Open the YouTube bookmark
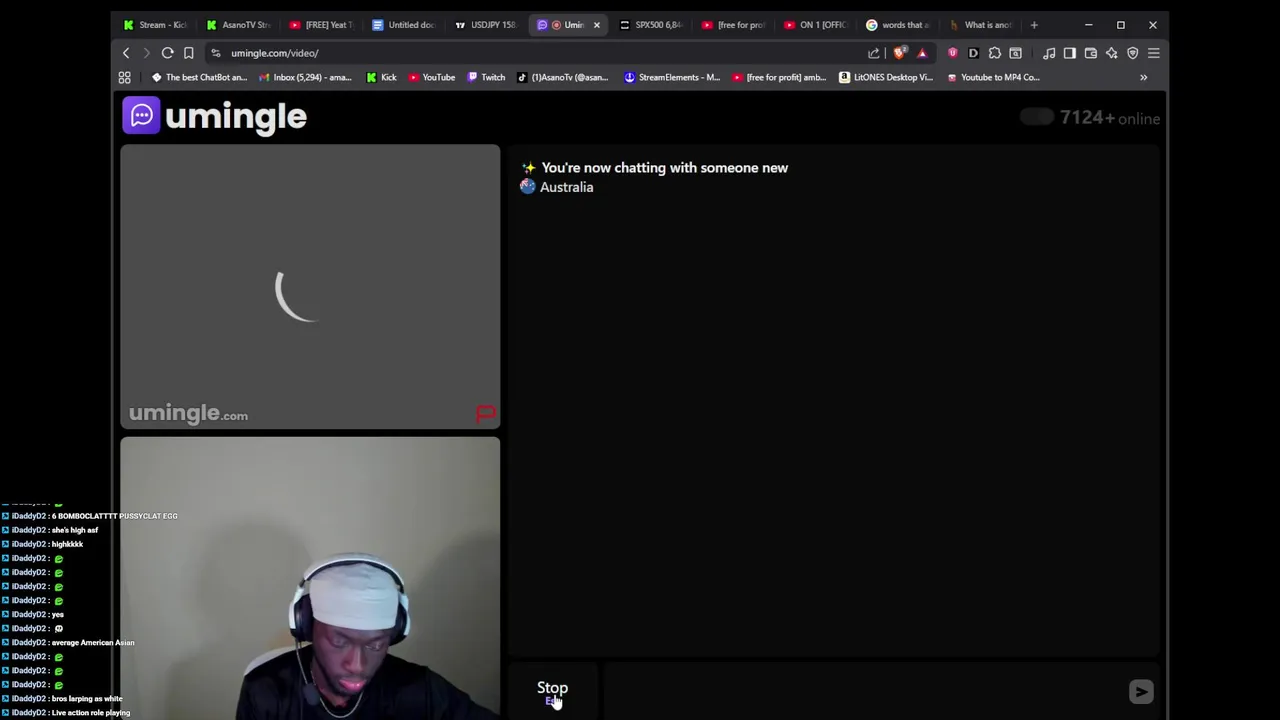Viewport: 1280px width, 720px height. 431,77
